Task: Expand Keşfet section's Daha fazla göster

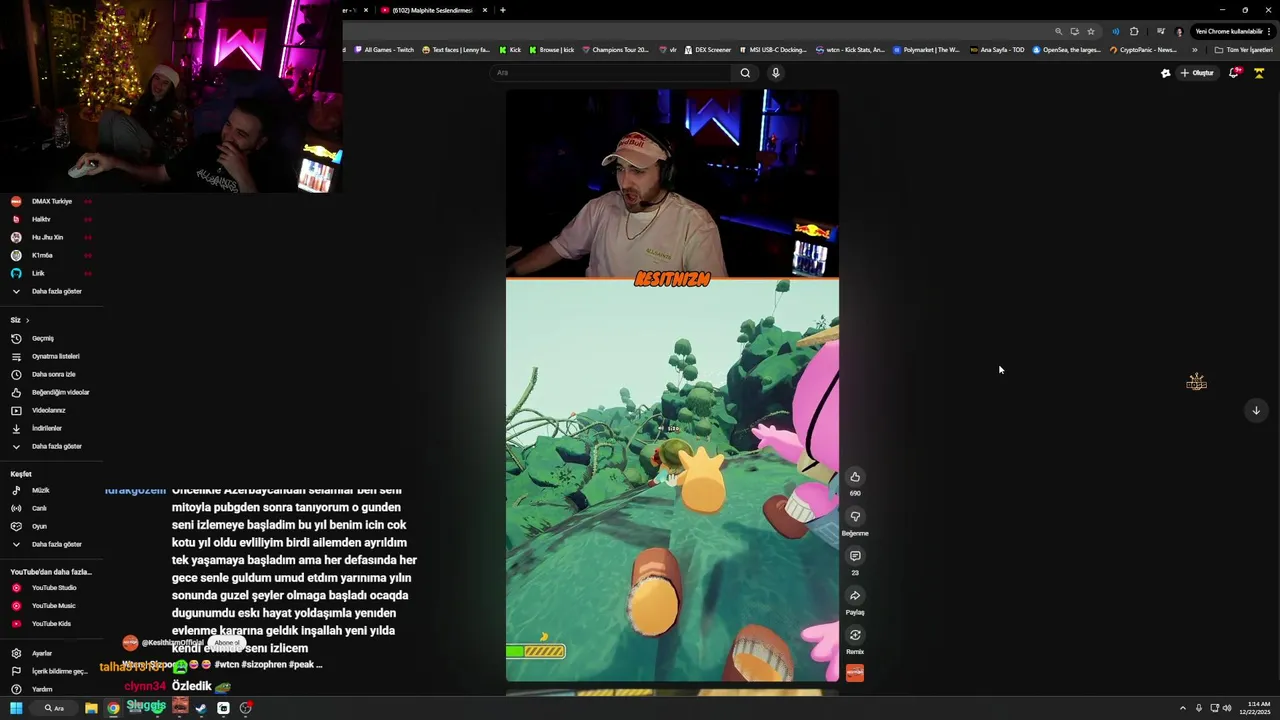Action: pos(52,544)
